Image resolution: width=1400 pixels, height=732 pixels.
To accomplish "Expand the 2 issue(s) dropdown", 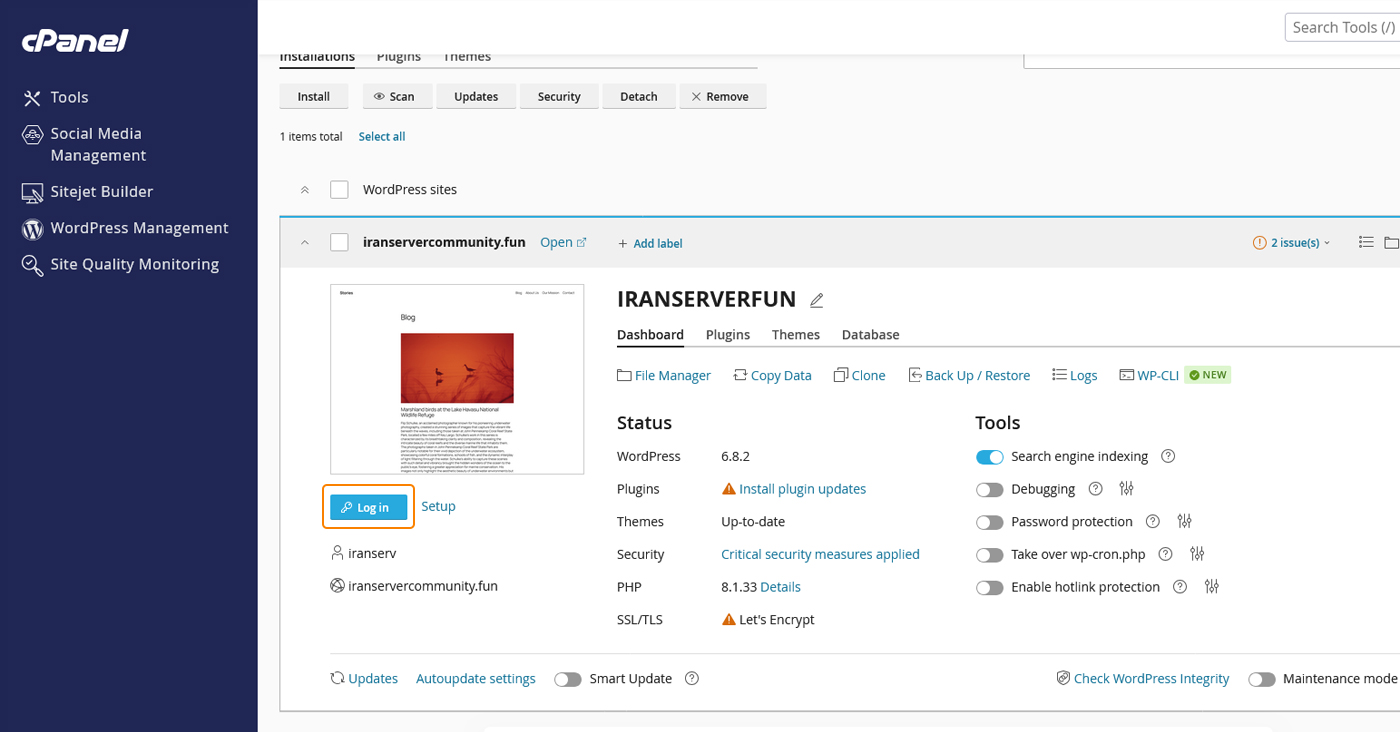I will click(x=1292, y=243).
